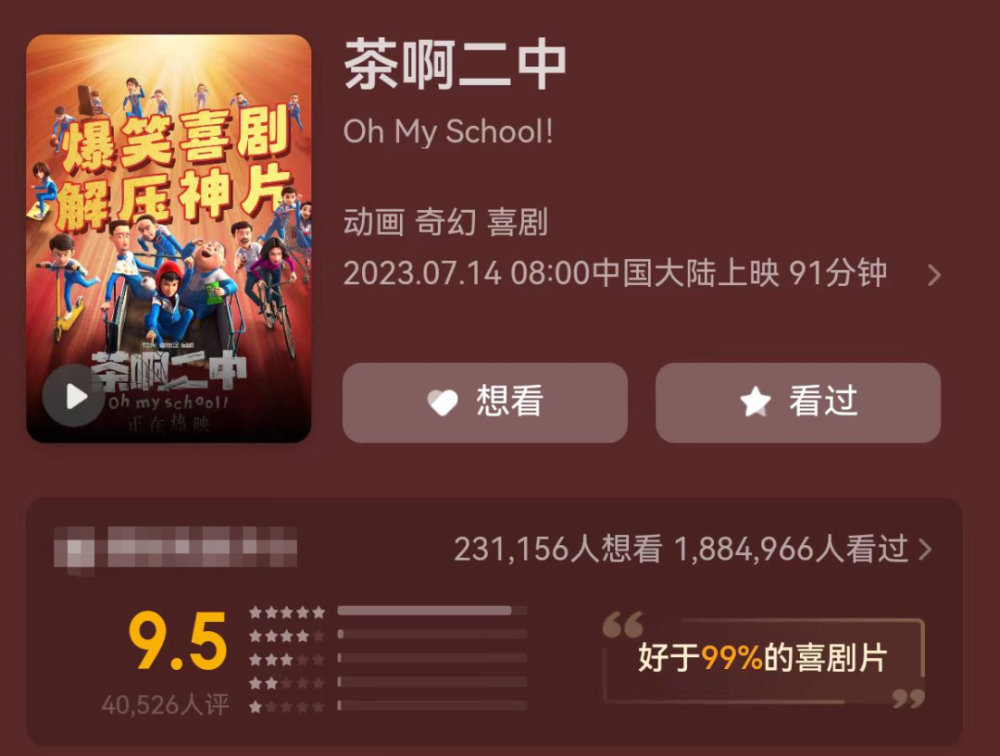Select the two-star rating row
1000x756 pixels.
[388, 683]
